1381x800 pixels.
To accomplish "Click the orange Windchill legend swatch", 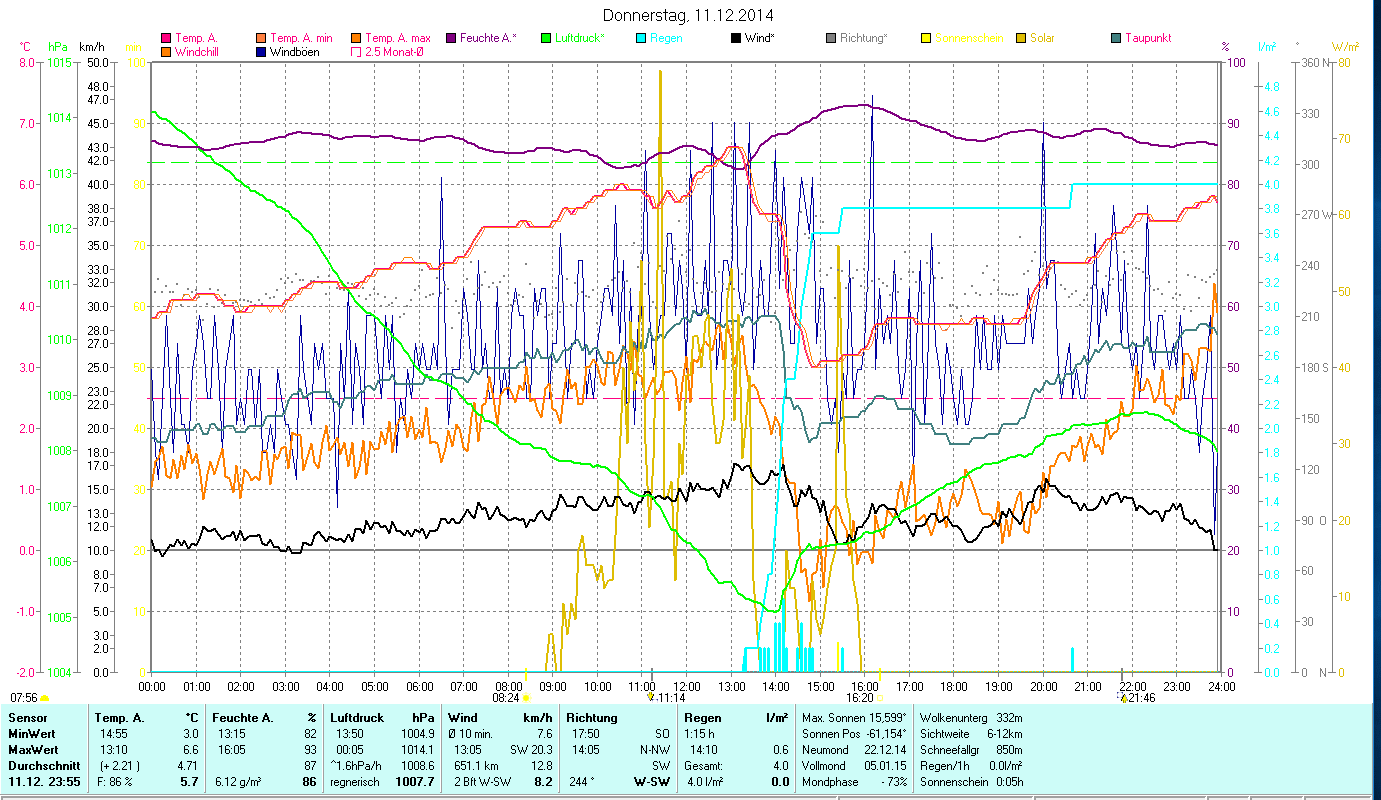I will point(166,51).
